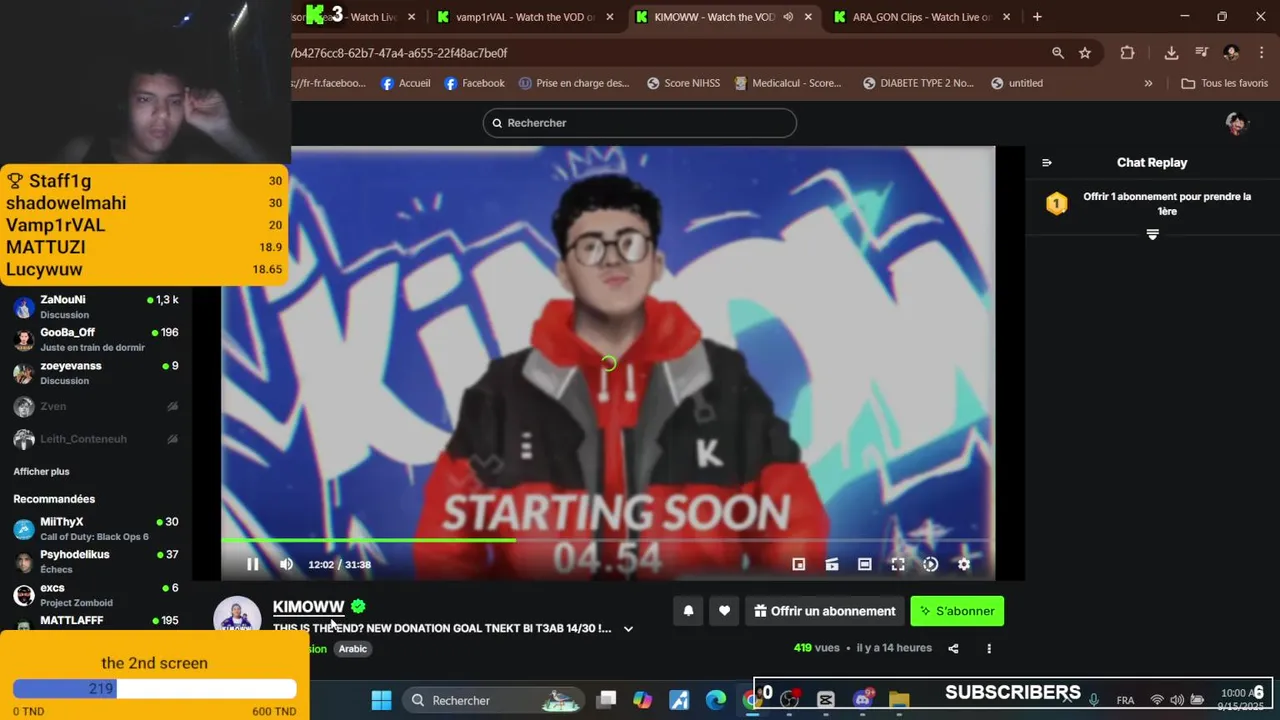The height and width of the screenshot is (720, 1280).
Task: Bookmark this page with the star
Action: (x=1085, y=53)
